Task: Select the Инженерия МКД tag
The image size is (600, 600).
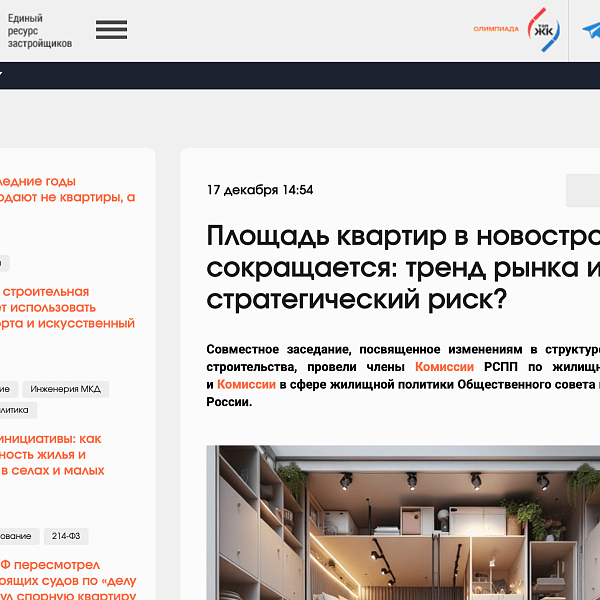Action: point(65,389)
